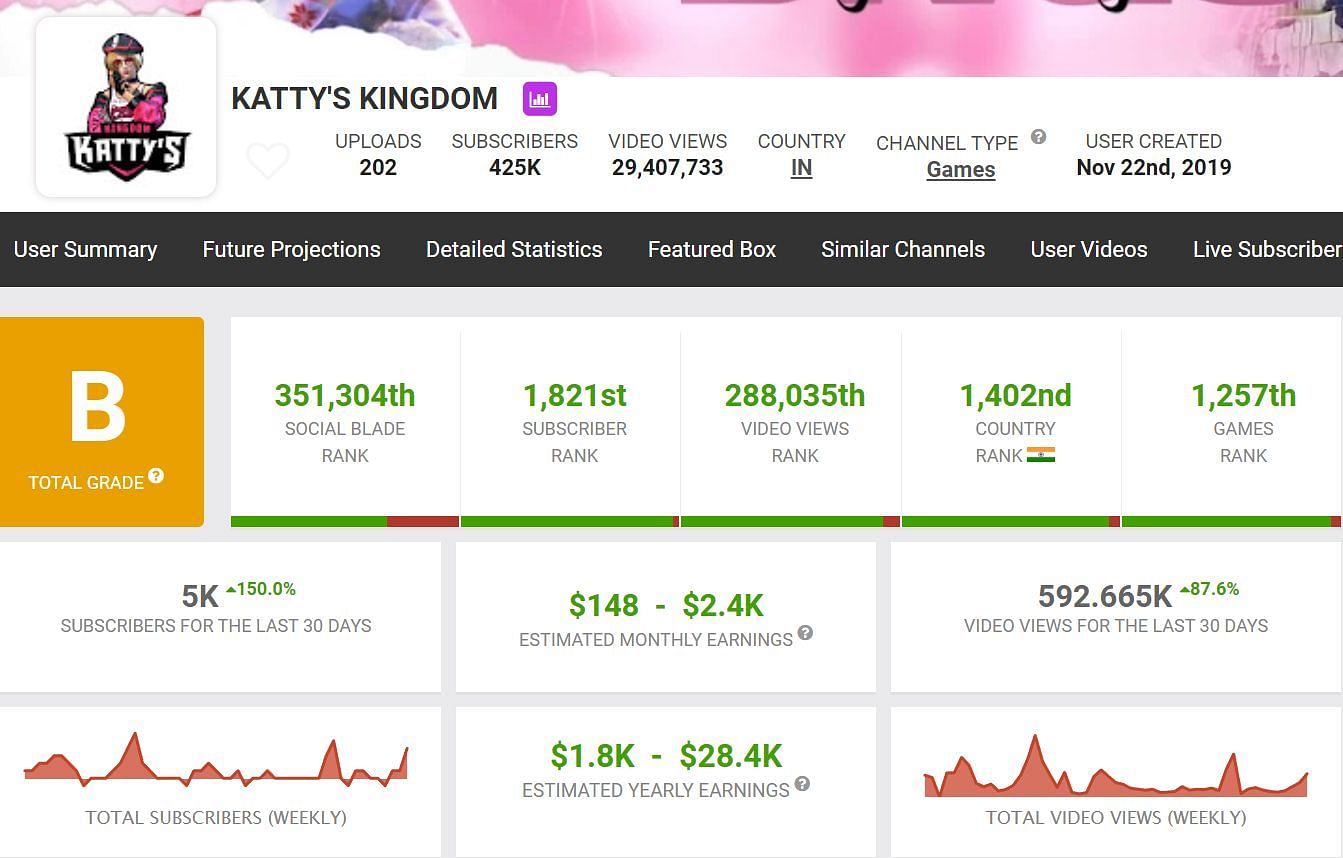
Task: Click the 351,304th Social Blade rank value
Action: click(345, 395)
